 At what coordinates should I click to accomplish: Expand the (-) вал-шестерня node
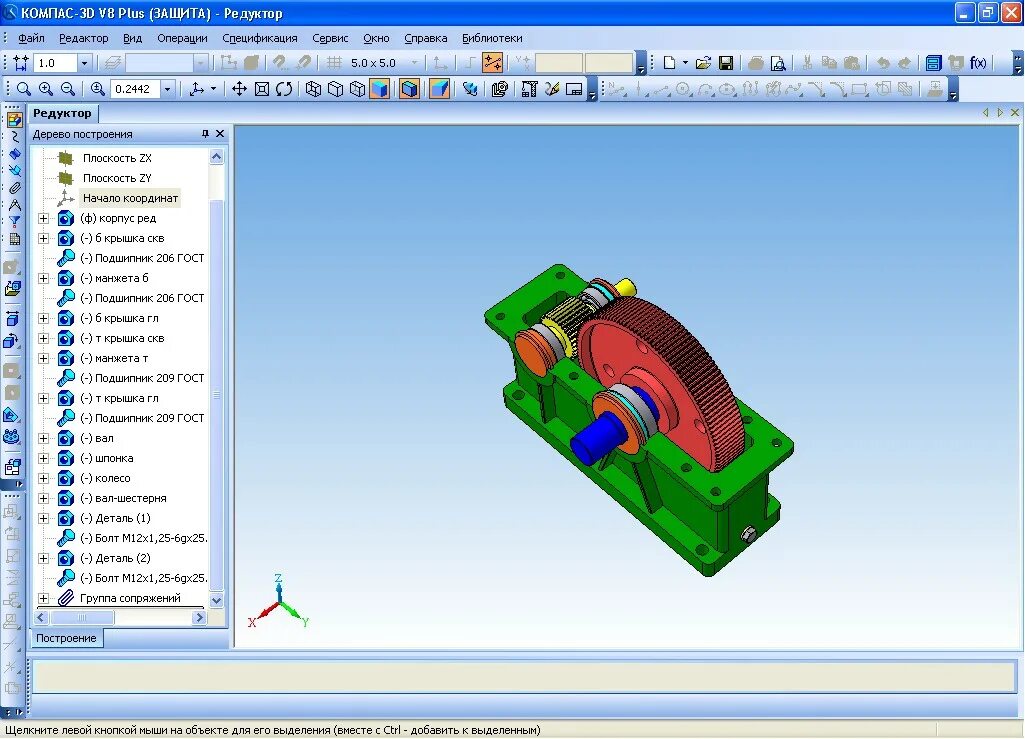pos(43,498)
